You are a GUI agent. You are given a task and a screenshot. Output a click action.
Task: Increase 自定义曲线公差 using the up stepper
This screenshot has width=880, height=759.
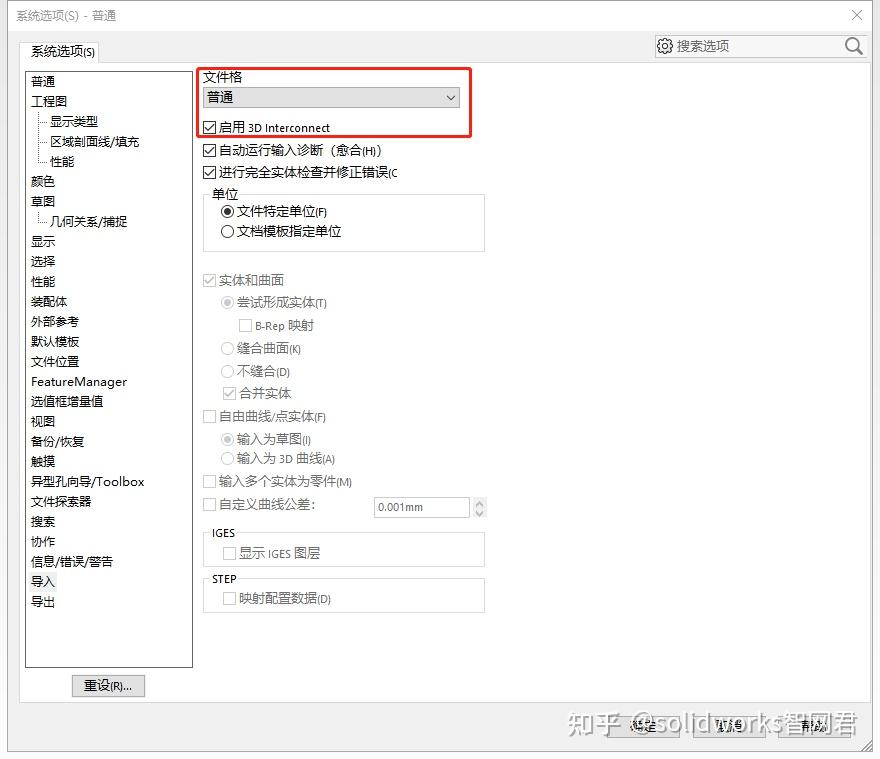pos(479,502)
